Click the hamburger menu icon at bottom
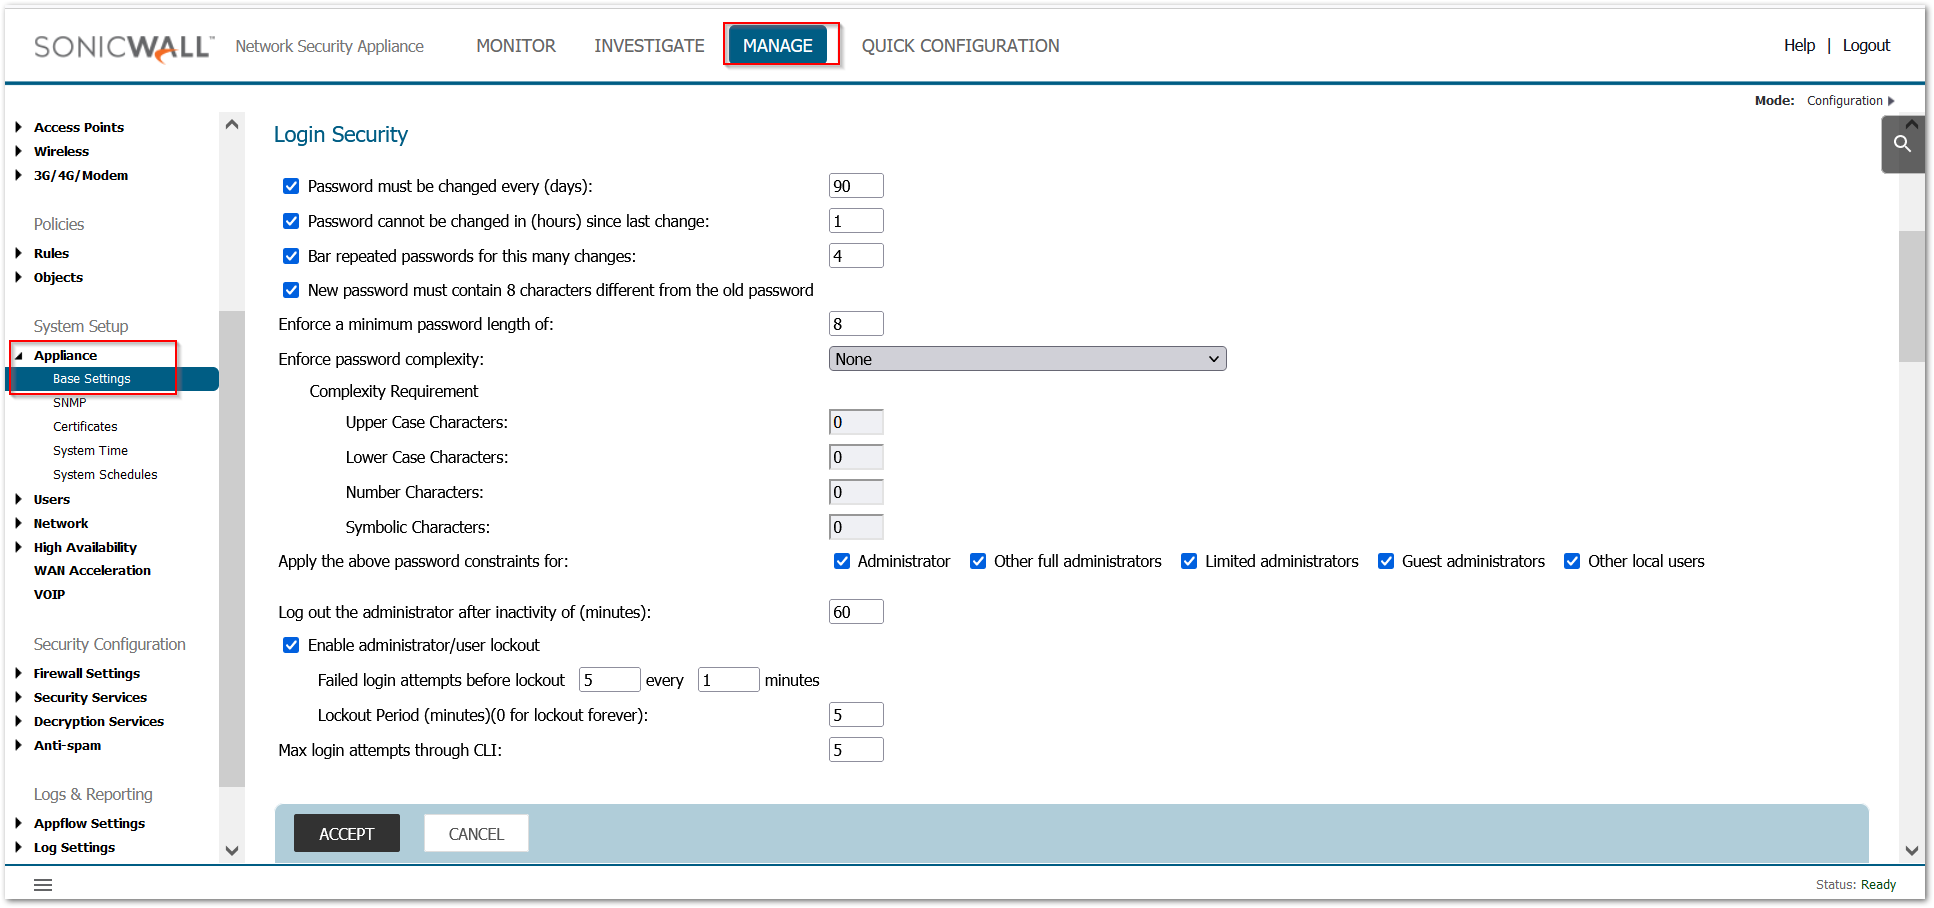The height and width of the screenshot is (908, 1934). [x=43, y=885]
